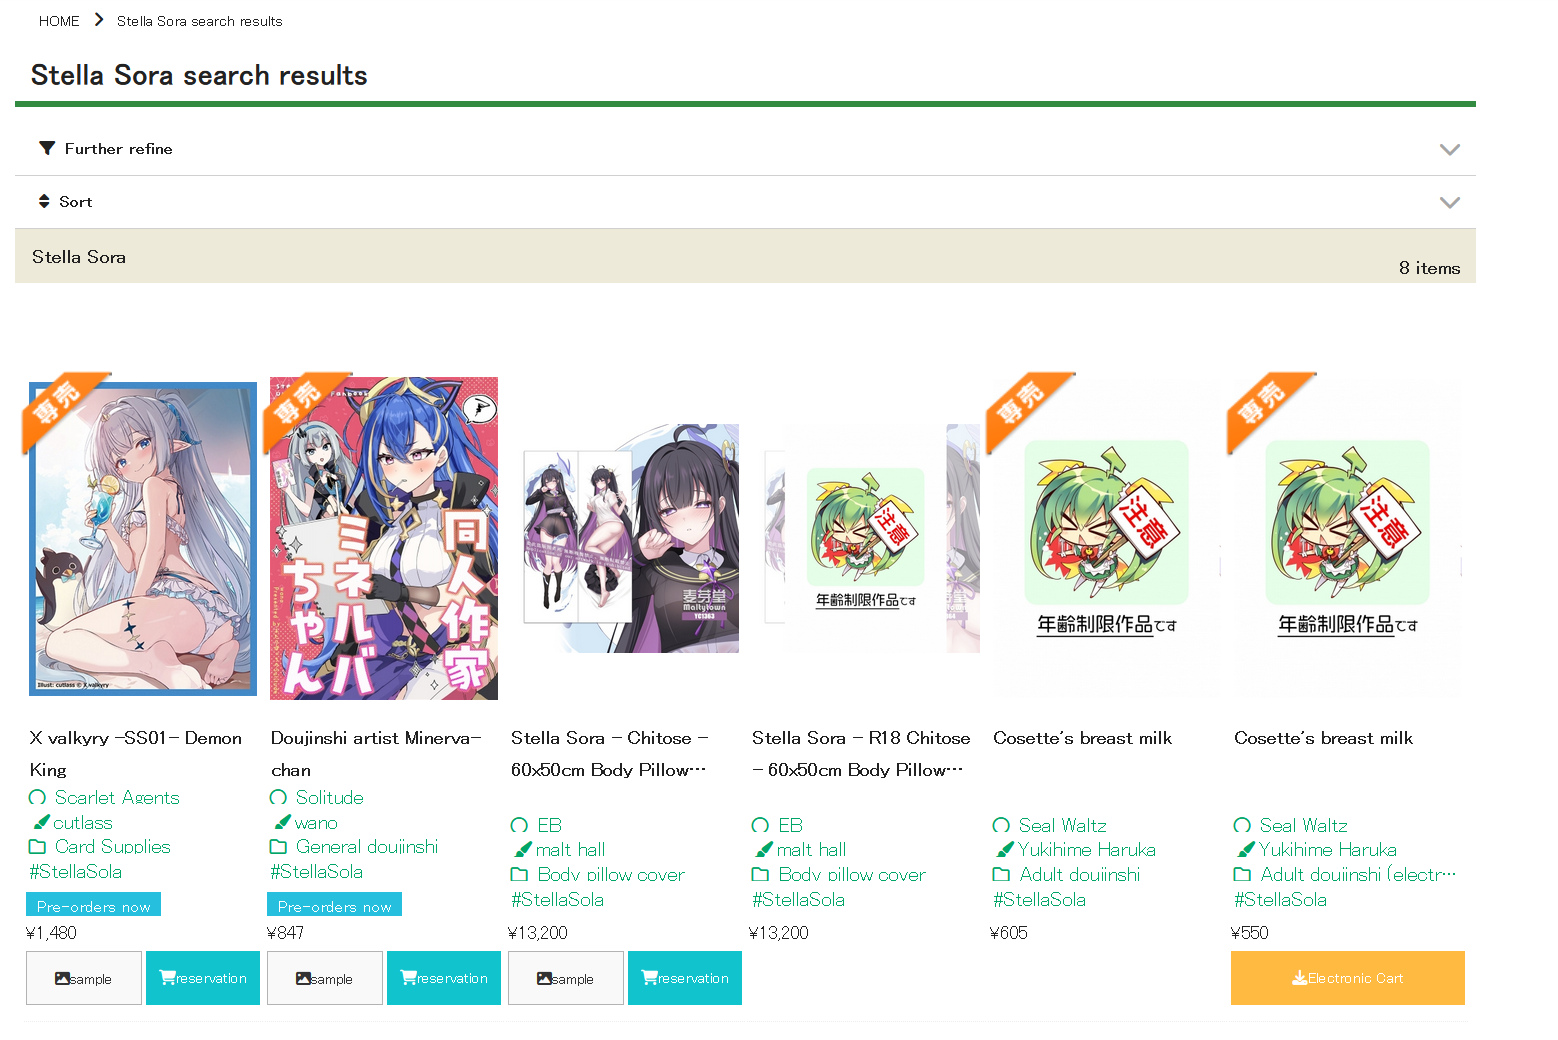Open the X valkyry Demon King cover image
The height and width of the screenshot is (1040, 1558).
(142, 538)
